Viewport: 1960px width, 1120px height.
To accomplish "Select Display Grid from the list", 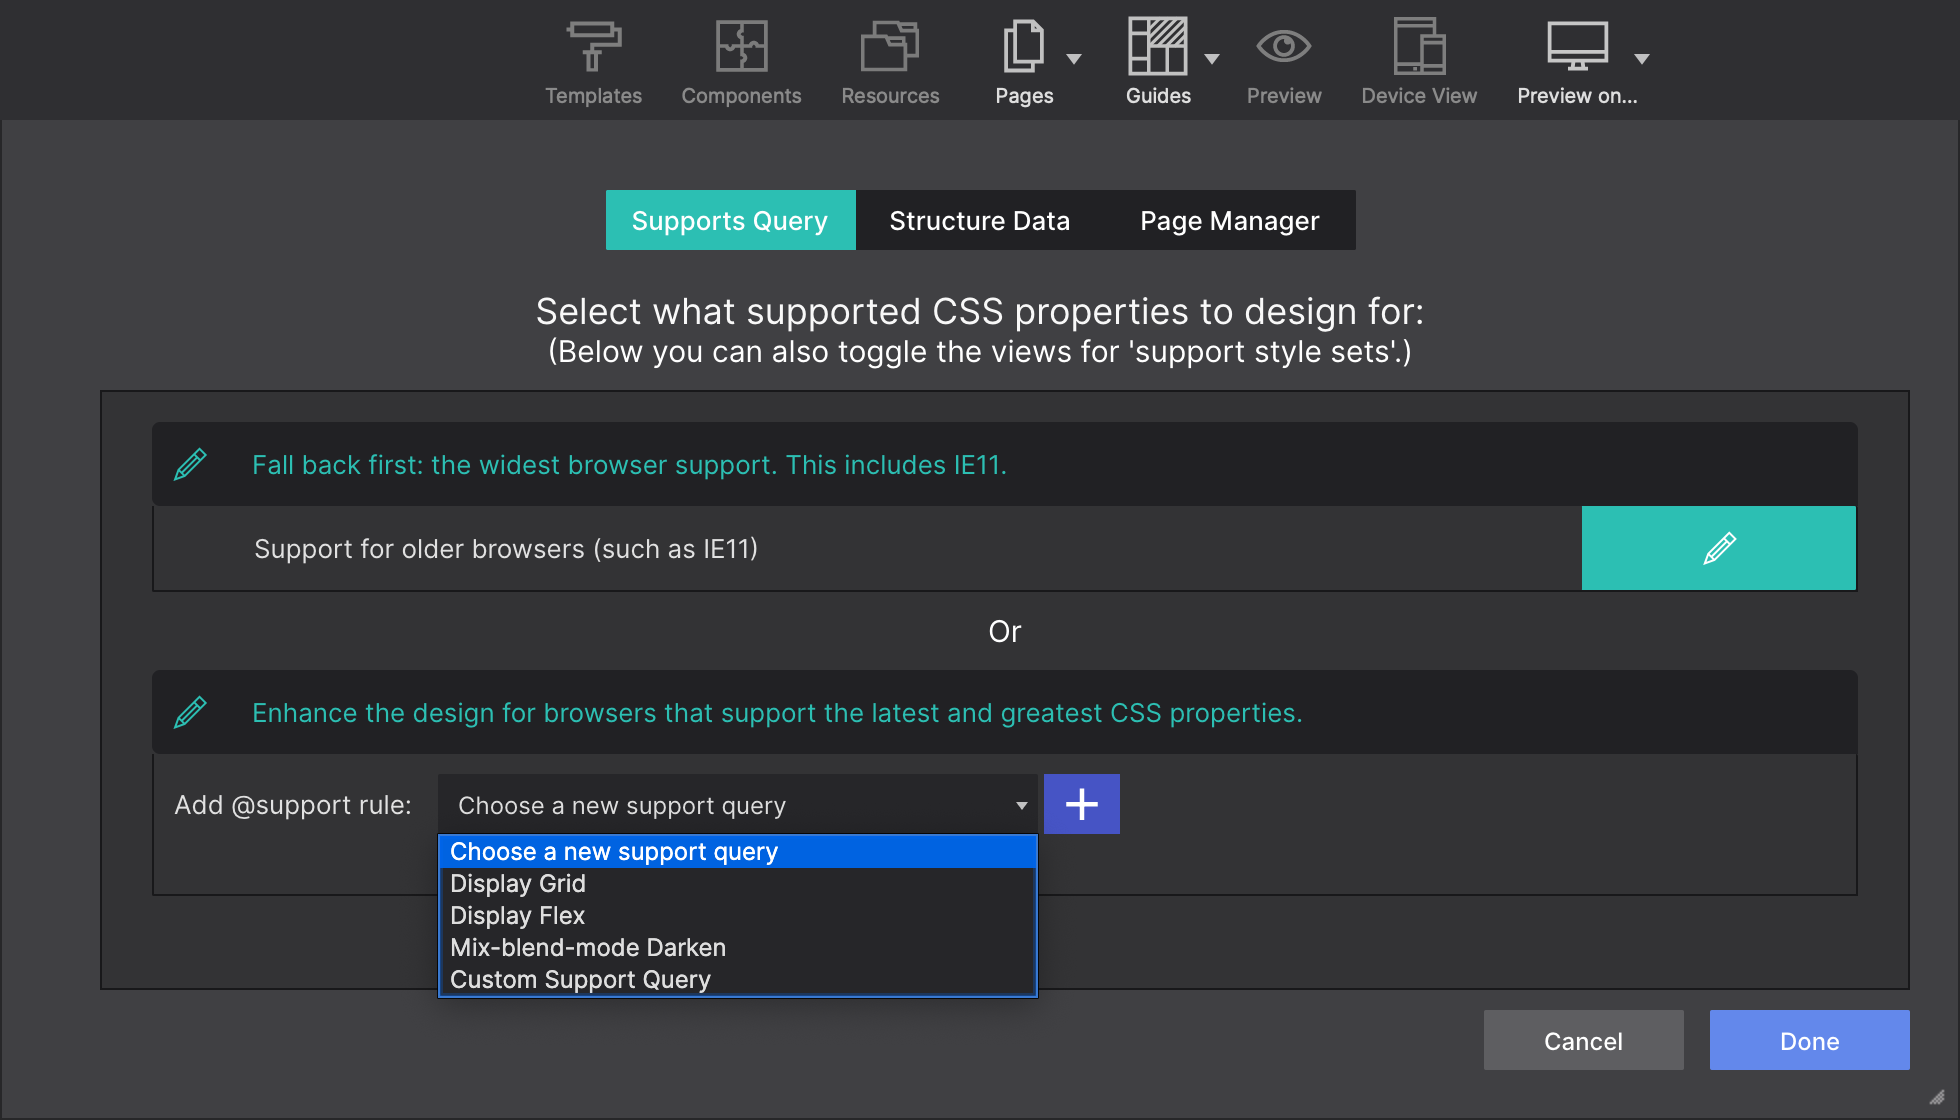I will pyautogui.click(x=737, y=884).
